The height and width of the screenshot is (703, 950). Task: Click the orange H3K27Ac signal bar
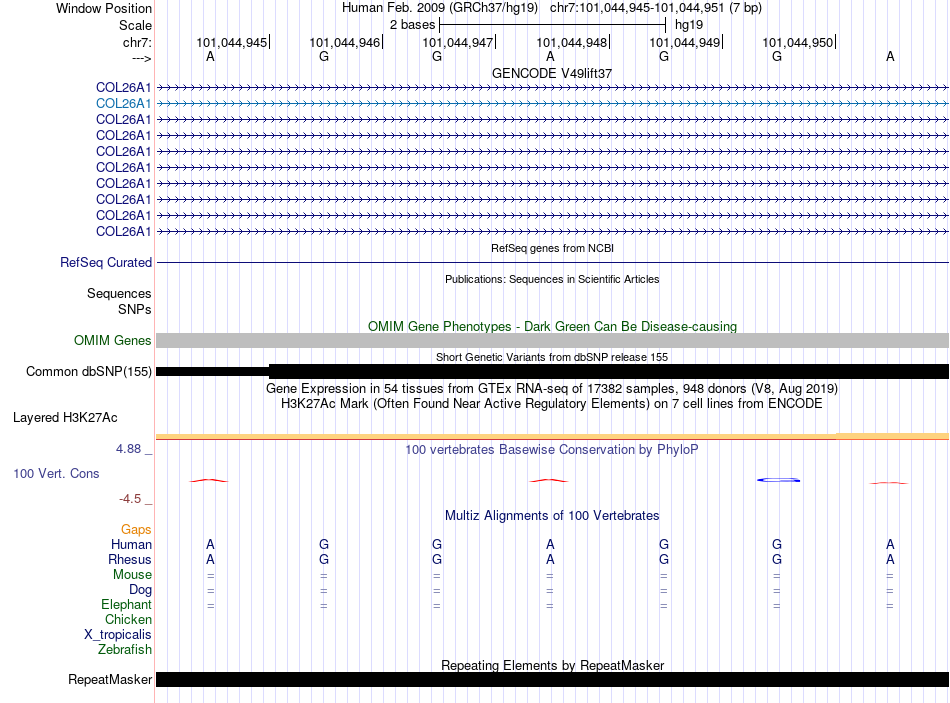click(552, 437)
